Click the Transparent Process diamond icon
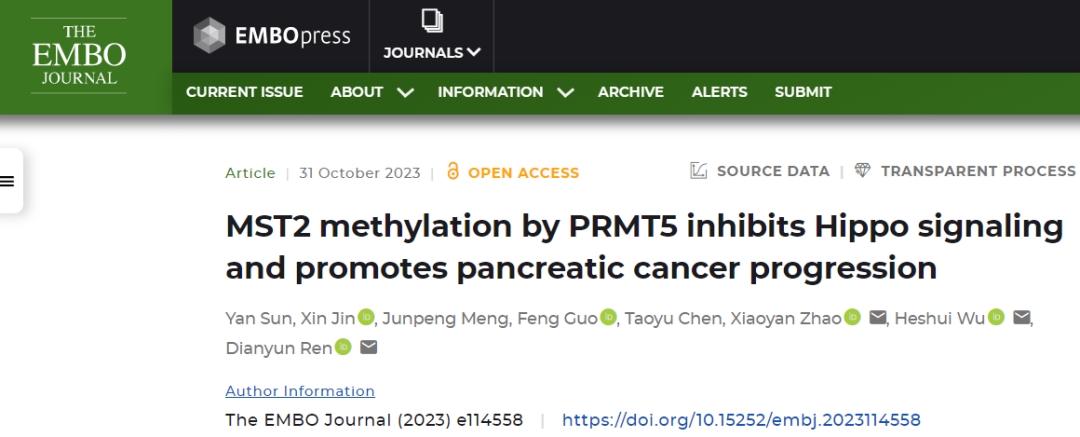This screenshot has width=1080, height=437. [863, 171]
